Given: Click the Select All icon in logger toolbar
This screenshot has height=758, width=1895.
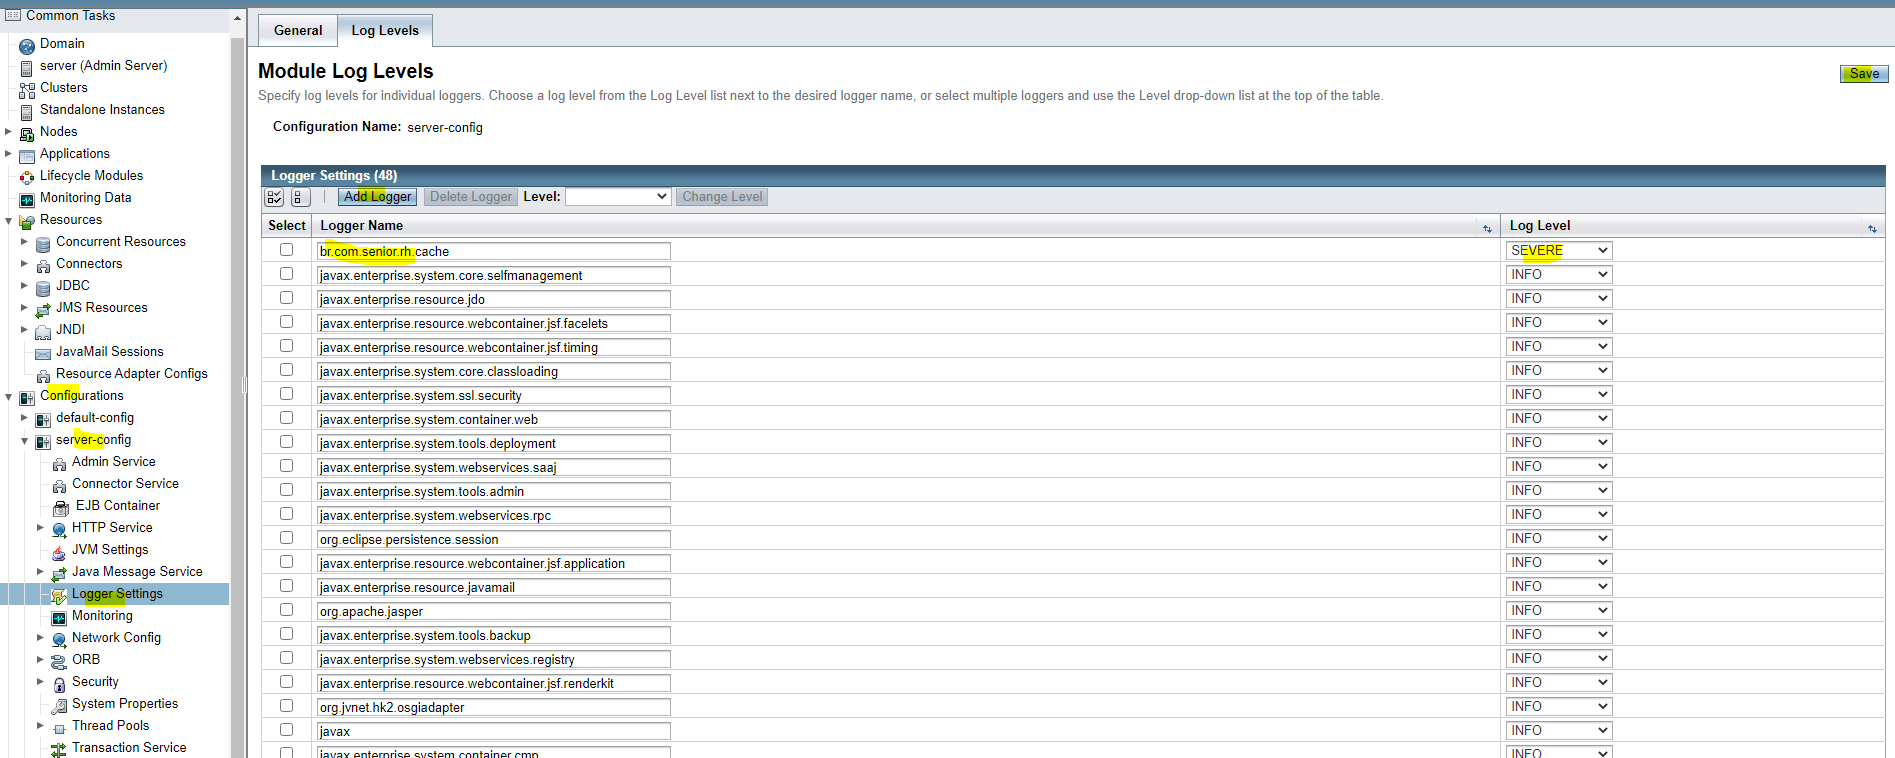Looking at the screenshot, I should (x=274, y=197).
